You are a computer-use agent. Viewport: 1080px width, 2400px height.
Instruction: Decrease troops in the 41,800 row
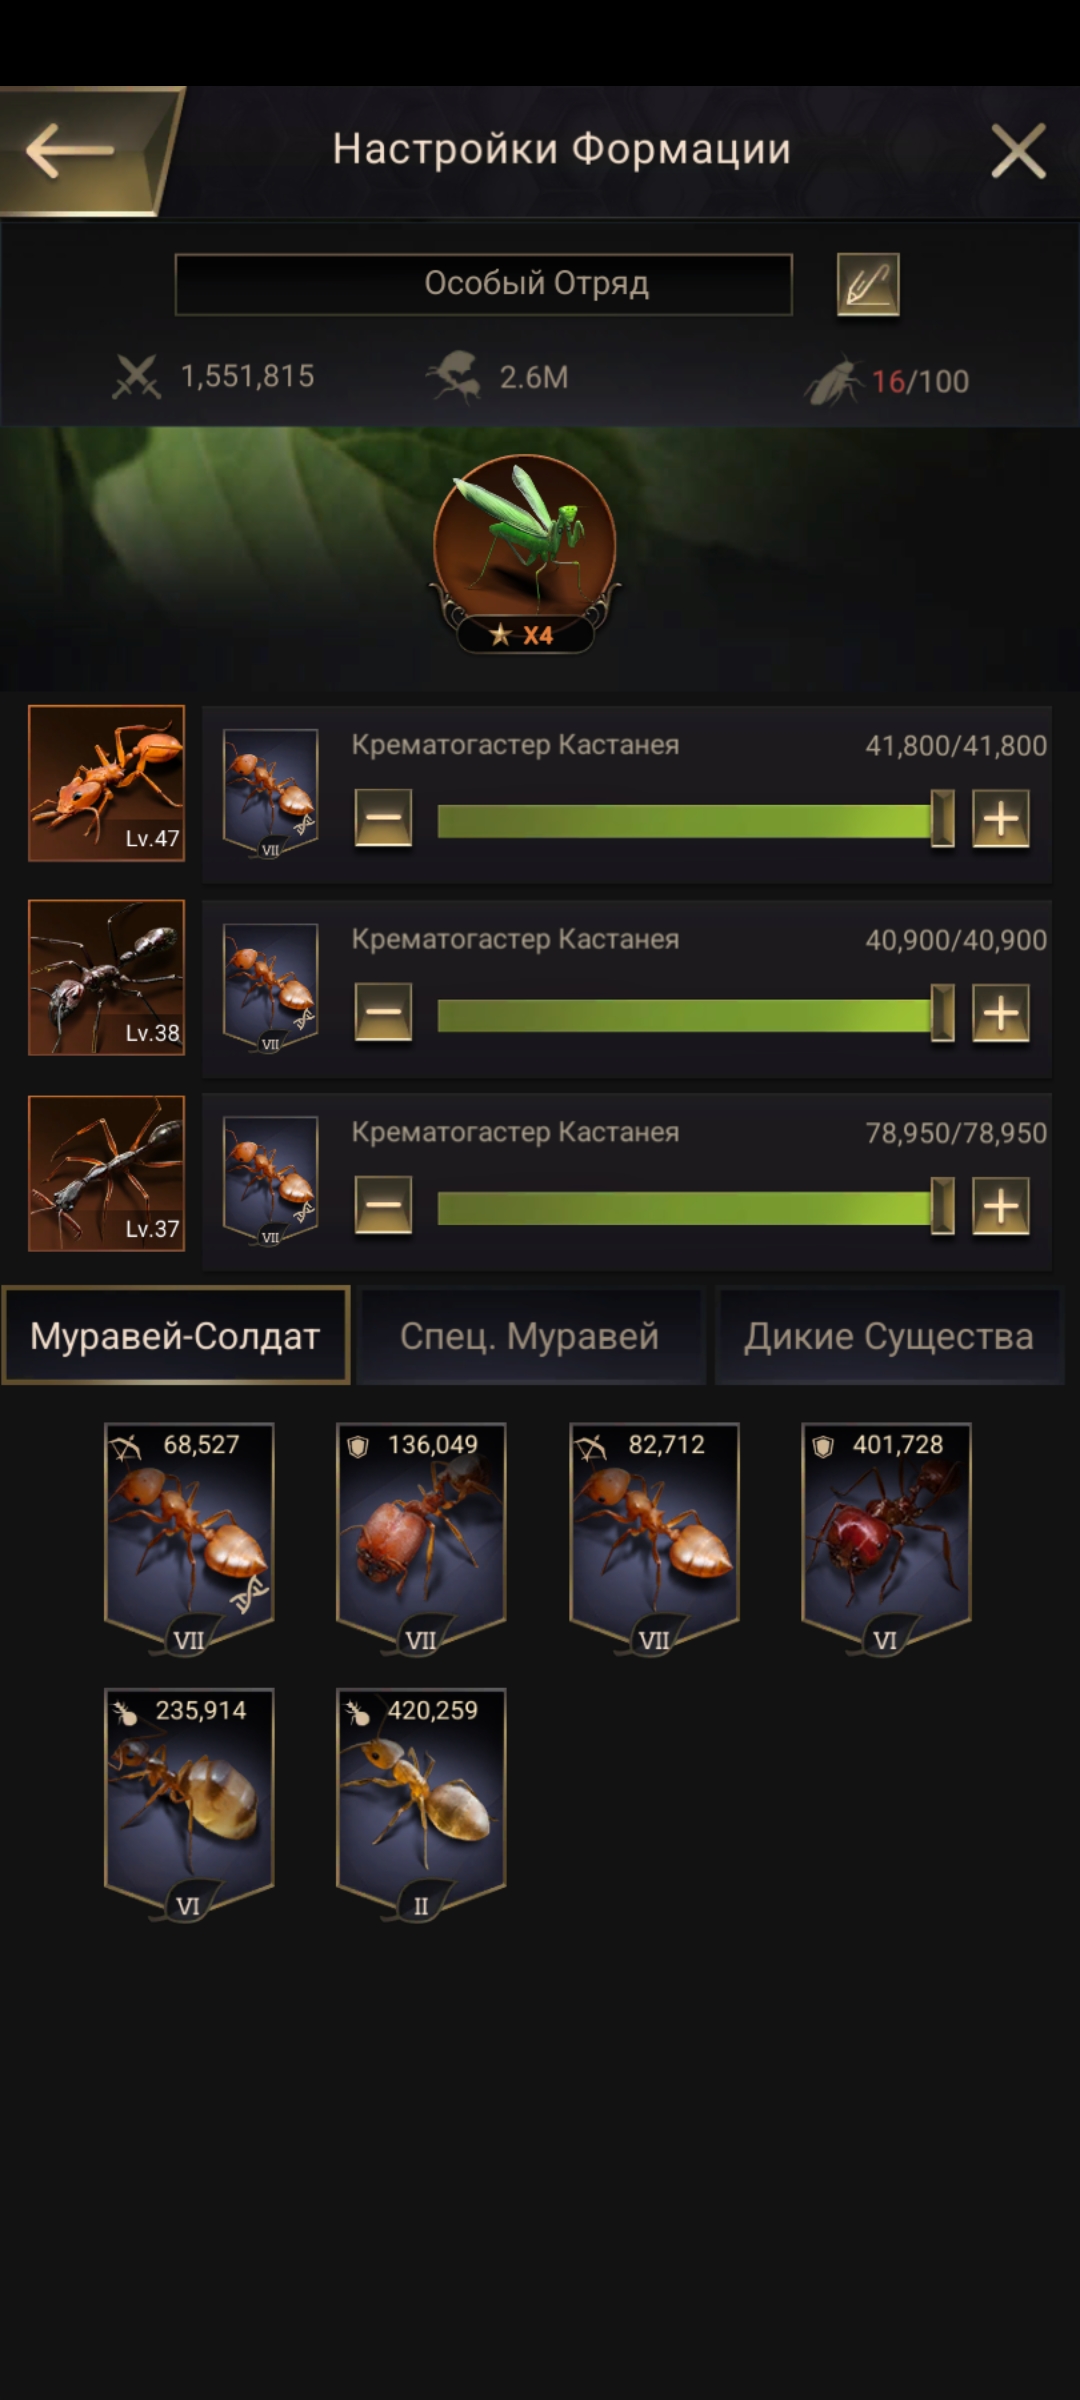coord(383,818)
